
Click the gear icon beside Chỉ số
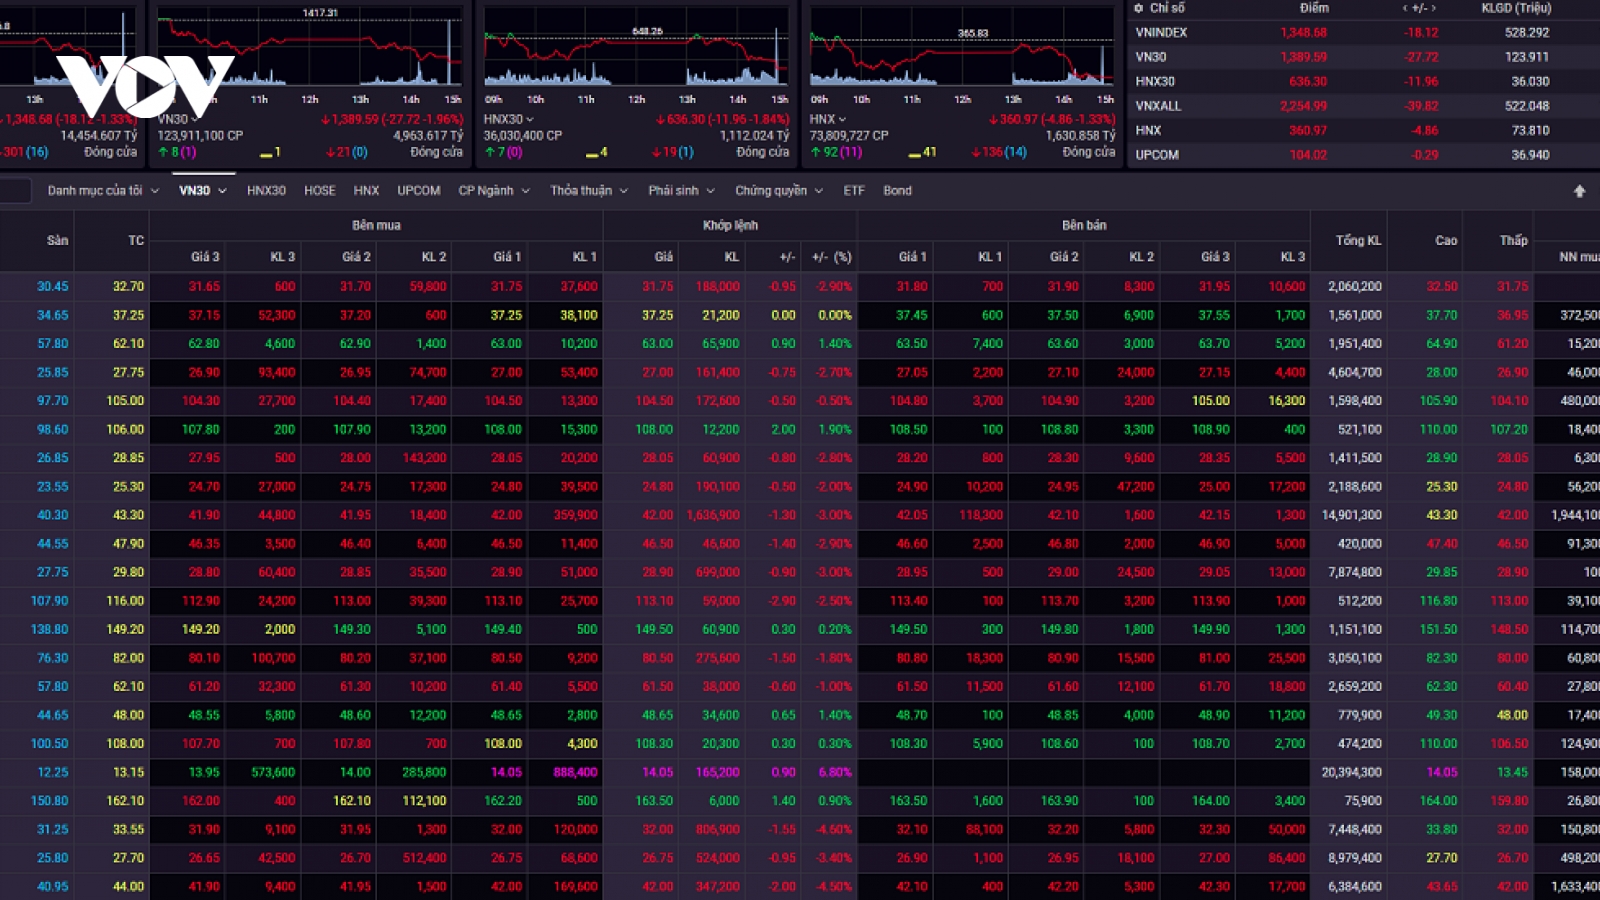pos(1138,8)
